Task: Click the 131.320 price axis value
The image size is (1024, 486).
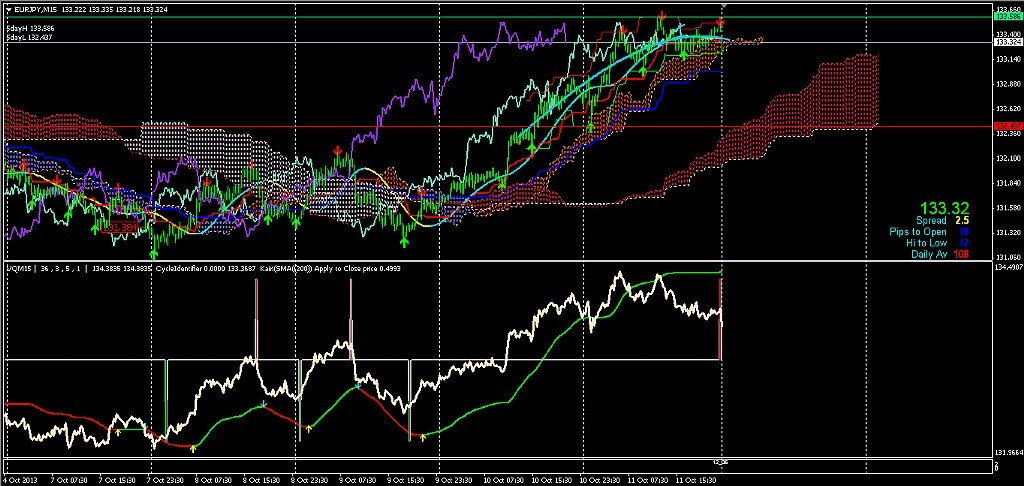Action: point(1008,233)
